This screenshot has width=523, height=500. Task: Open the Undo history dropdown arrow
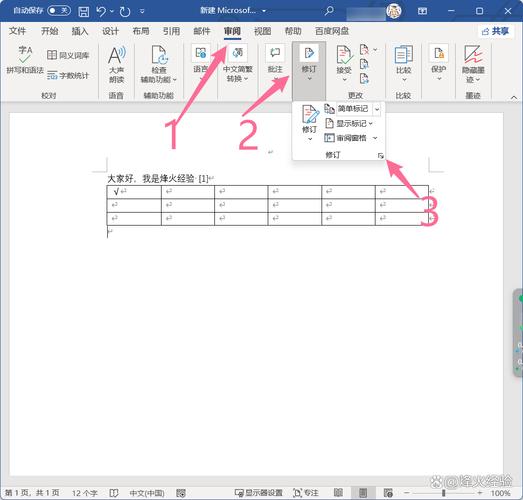(x=112, y=12)
